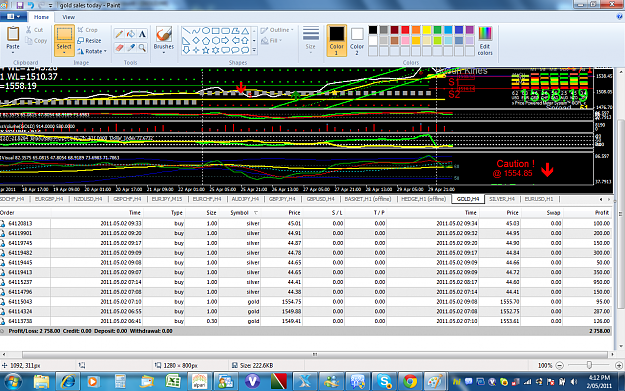
Task: Save the image via the quick access toolbar
Action: click(x=20, y=5)
